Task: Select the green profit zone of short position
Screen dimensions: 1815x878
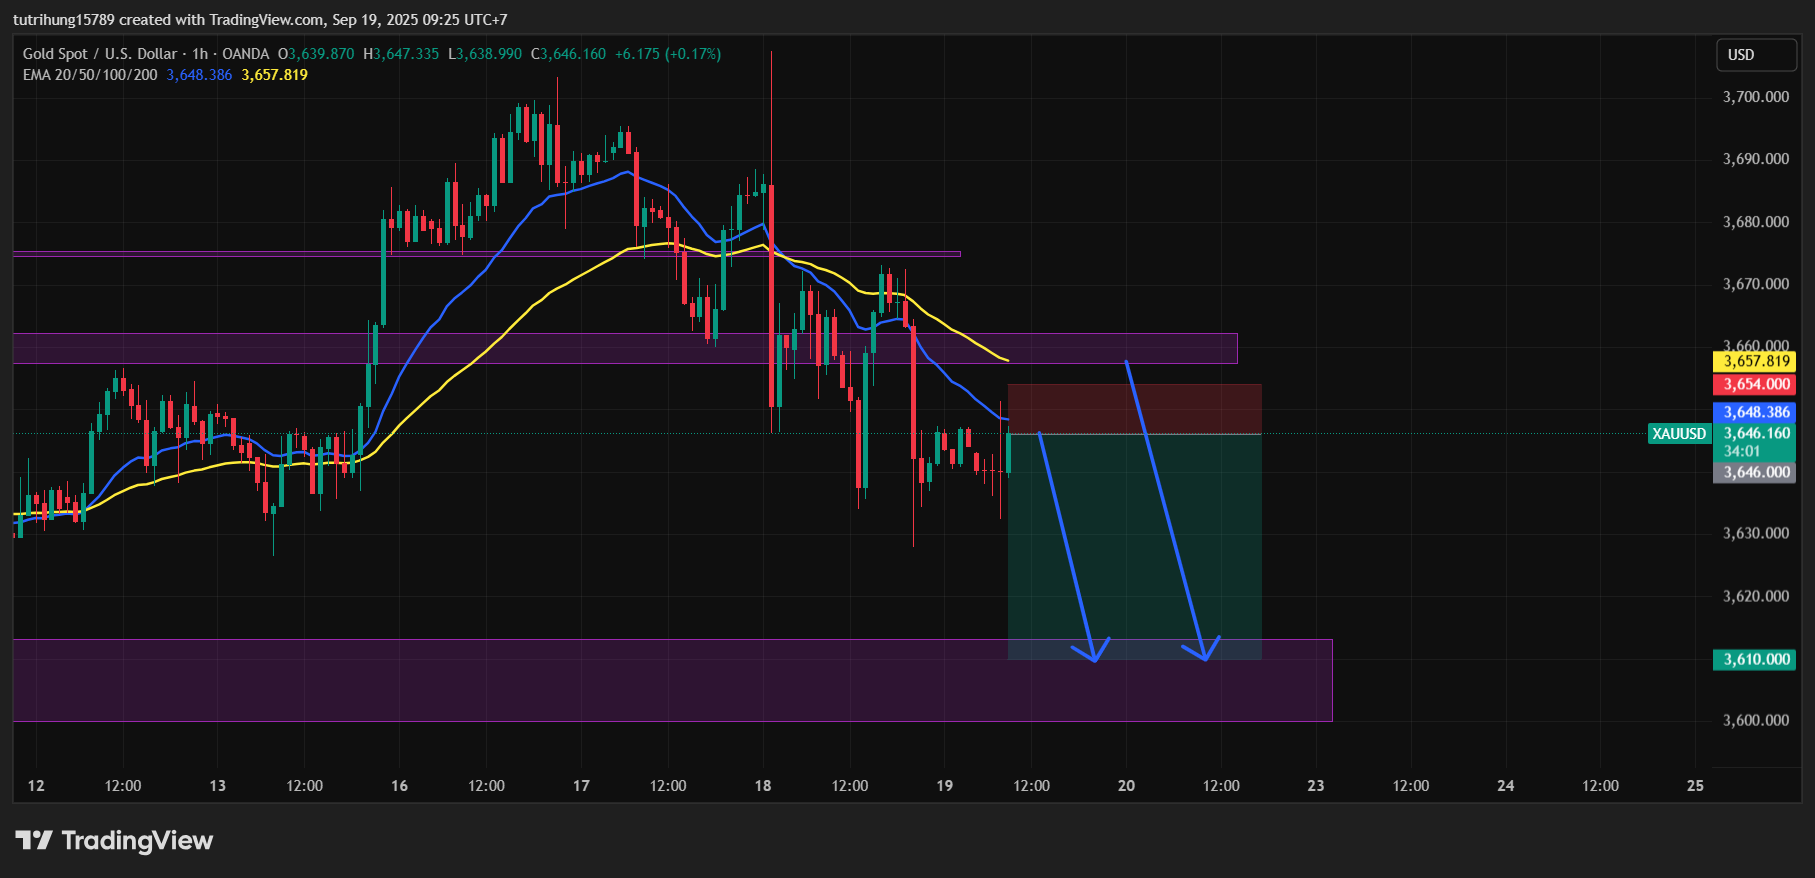Action: (1134, 547)
